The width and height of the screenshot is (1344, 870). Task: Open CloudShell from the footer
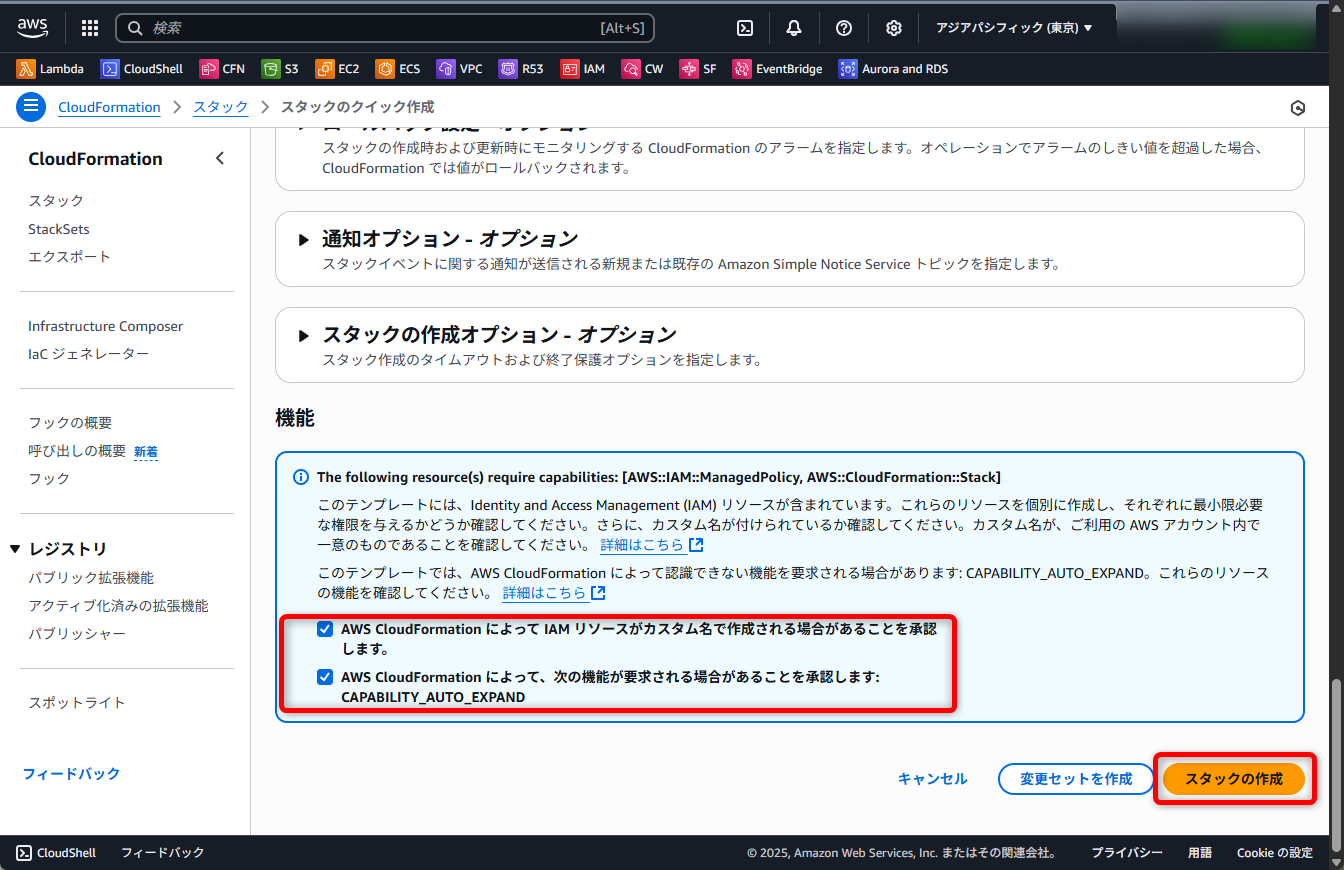[x=57, y=852]
